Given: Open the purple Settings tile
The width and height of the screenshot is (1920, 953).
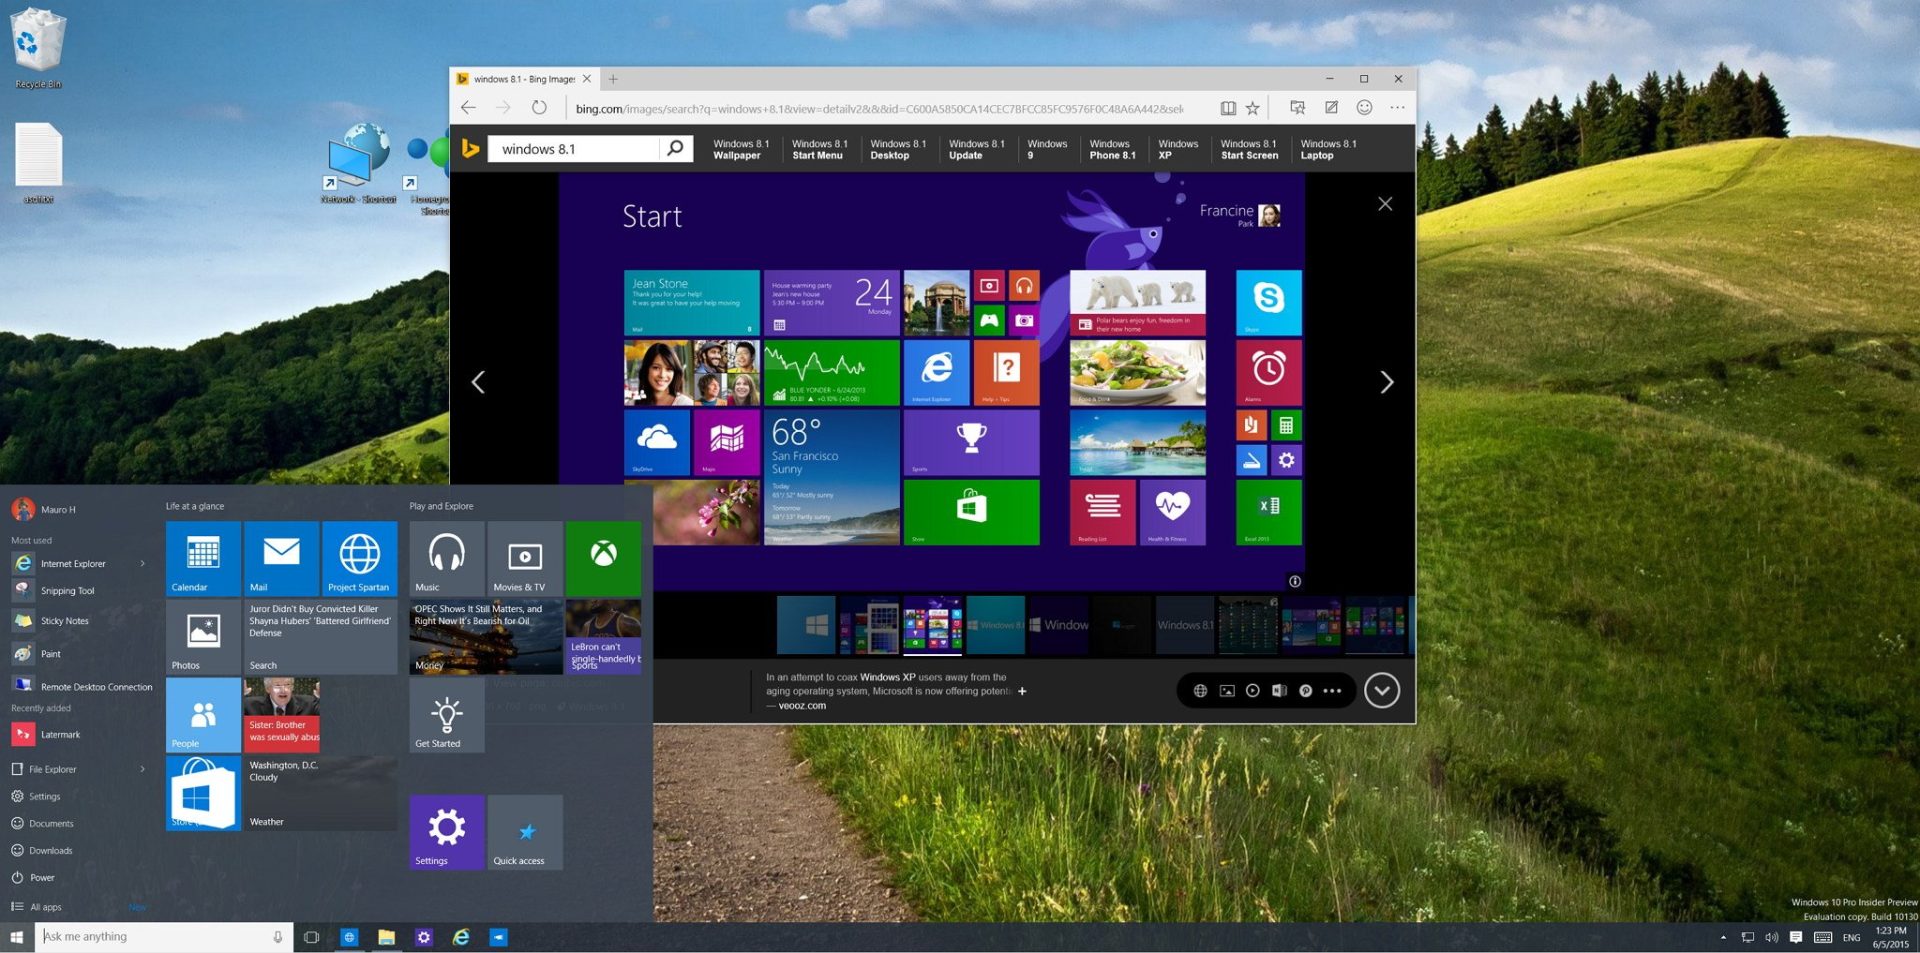Looking at the screenshot, I should point(447,832).
